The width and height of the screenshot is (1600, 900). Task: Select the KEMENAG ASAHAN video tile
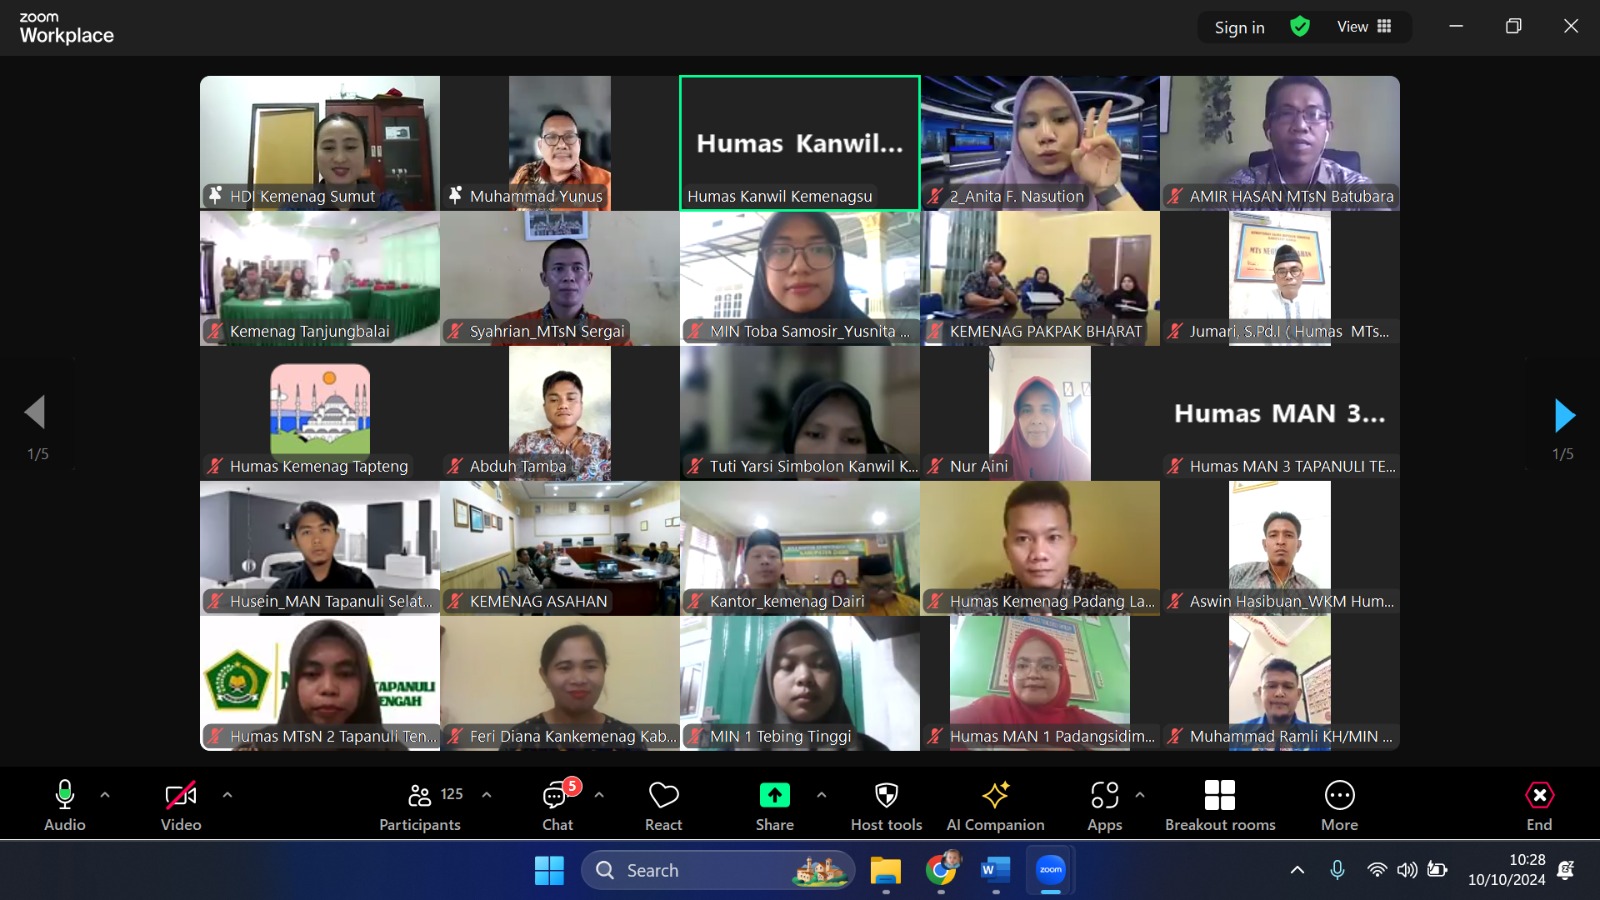[x=560, y=548]
